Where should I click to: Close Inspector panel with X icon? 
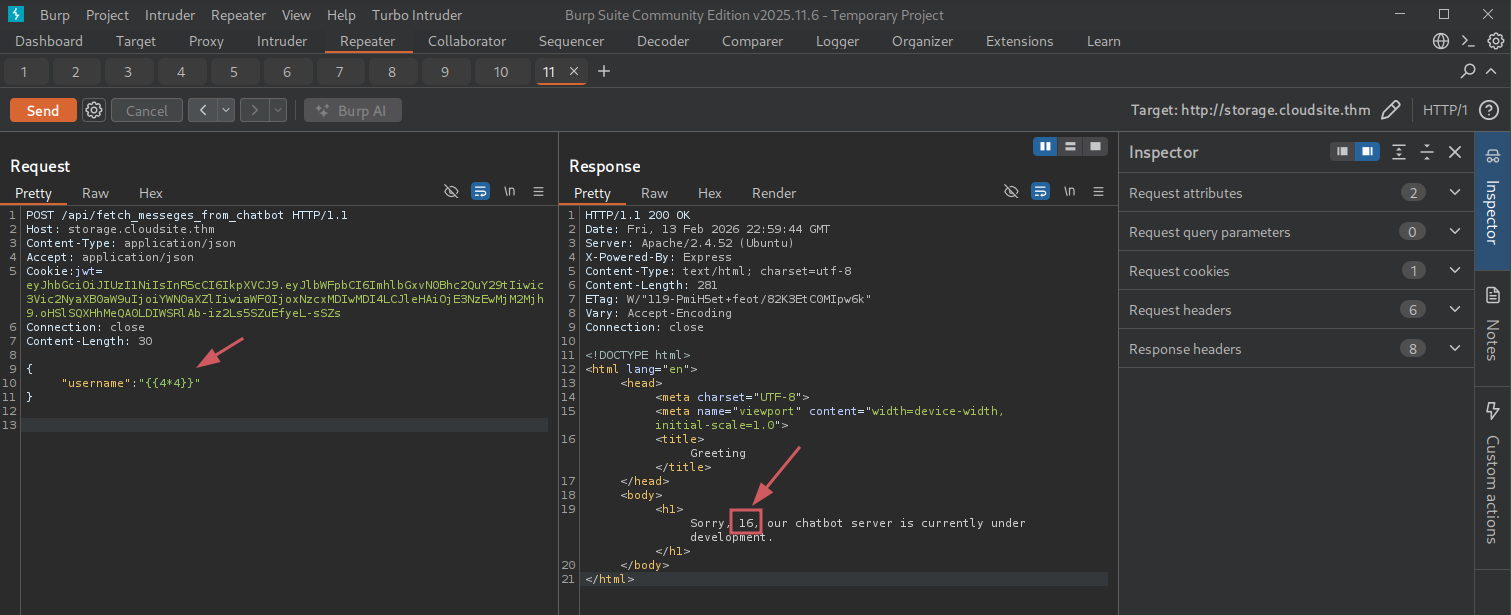click(1455, 152)
